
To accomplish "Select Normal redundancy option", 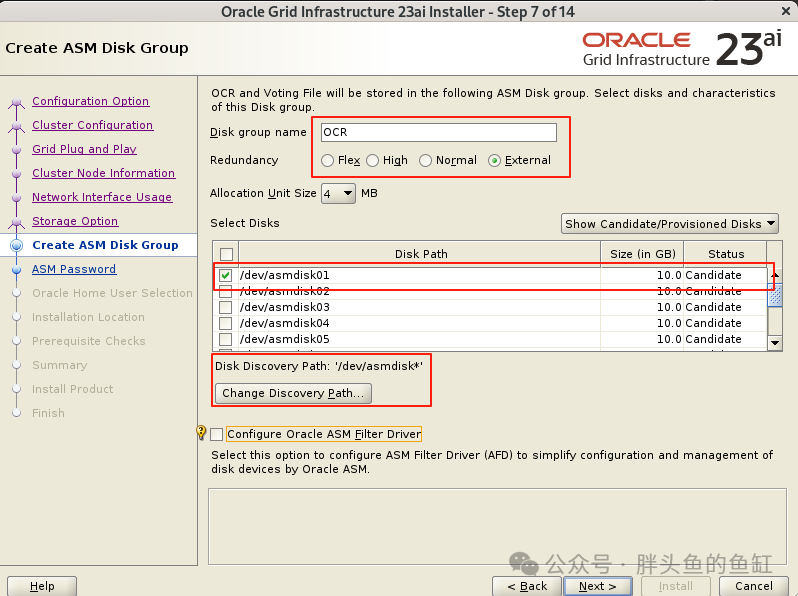I will (425, 160).
